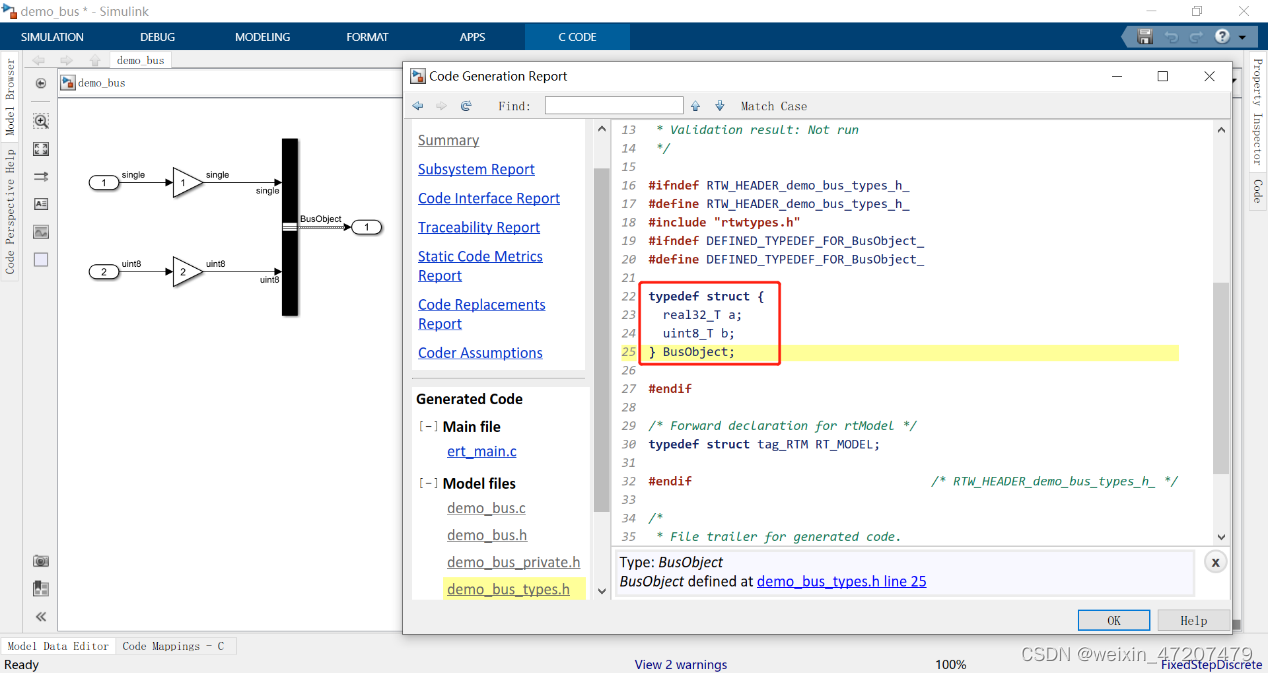1268x673 pixels.
Task: Click the Annotation text box icon
Action: 41,204
